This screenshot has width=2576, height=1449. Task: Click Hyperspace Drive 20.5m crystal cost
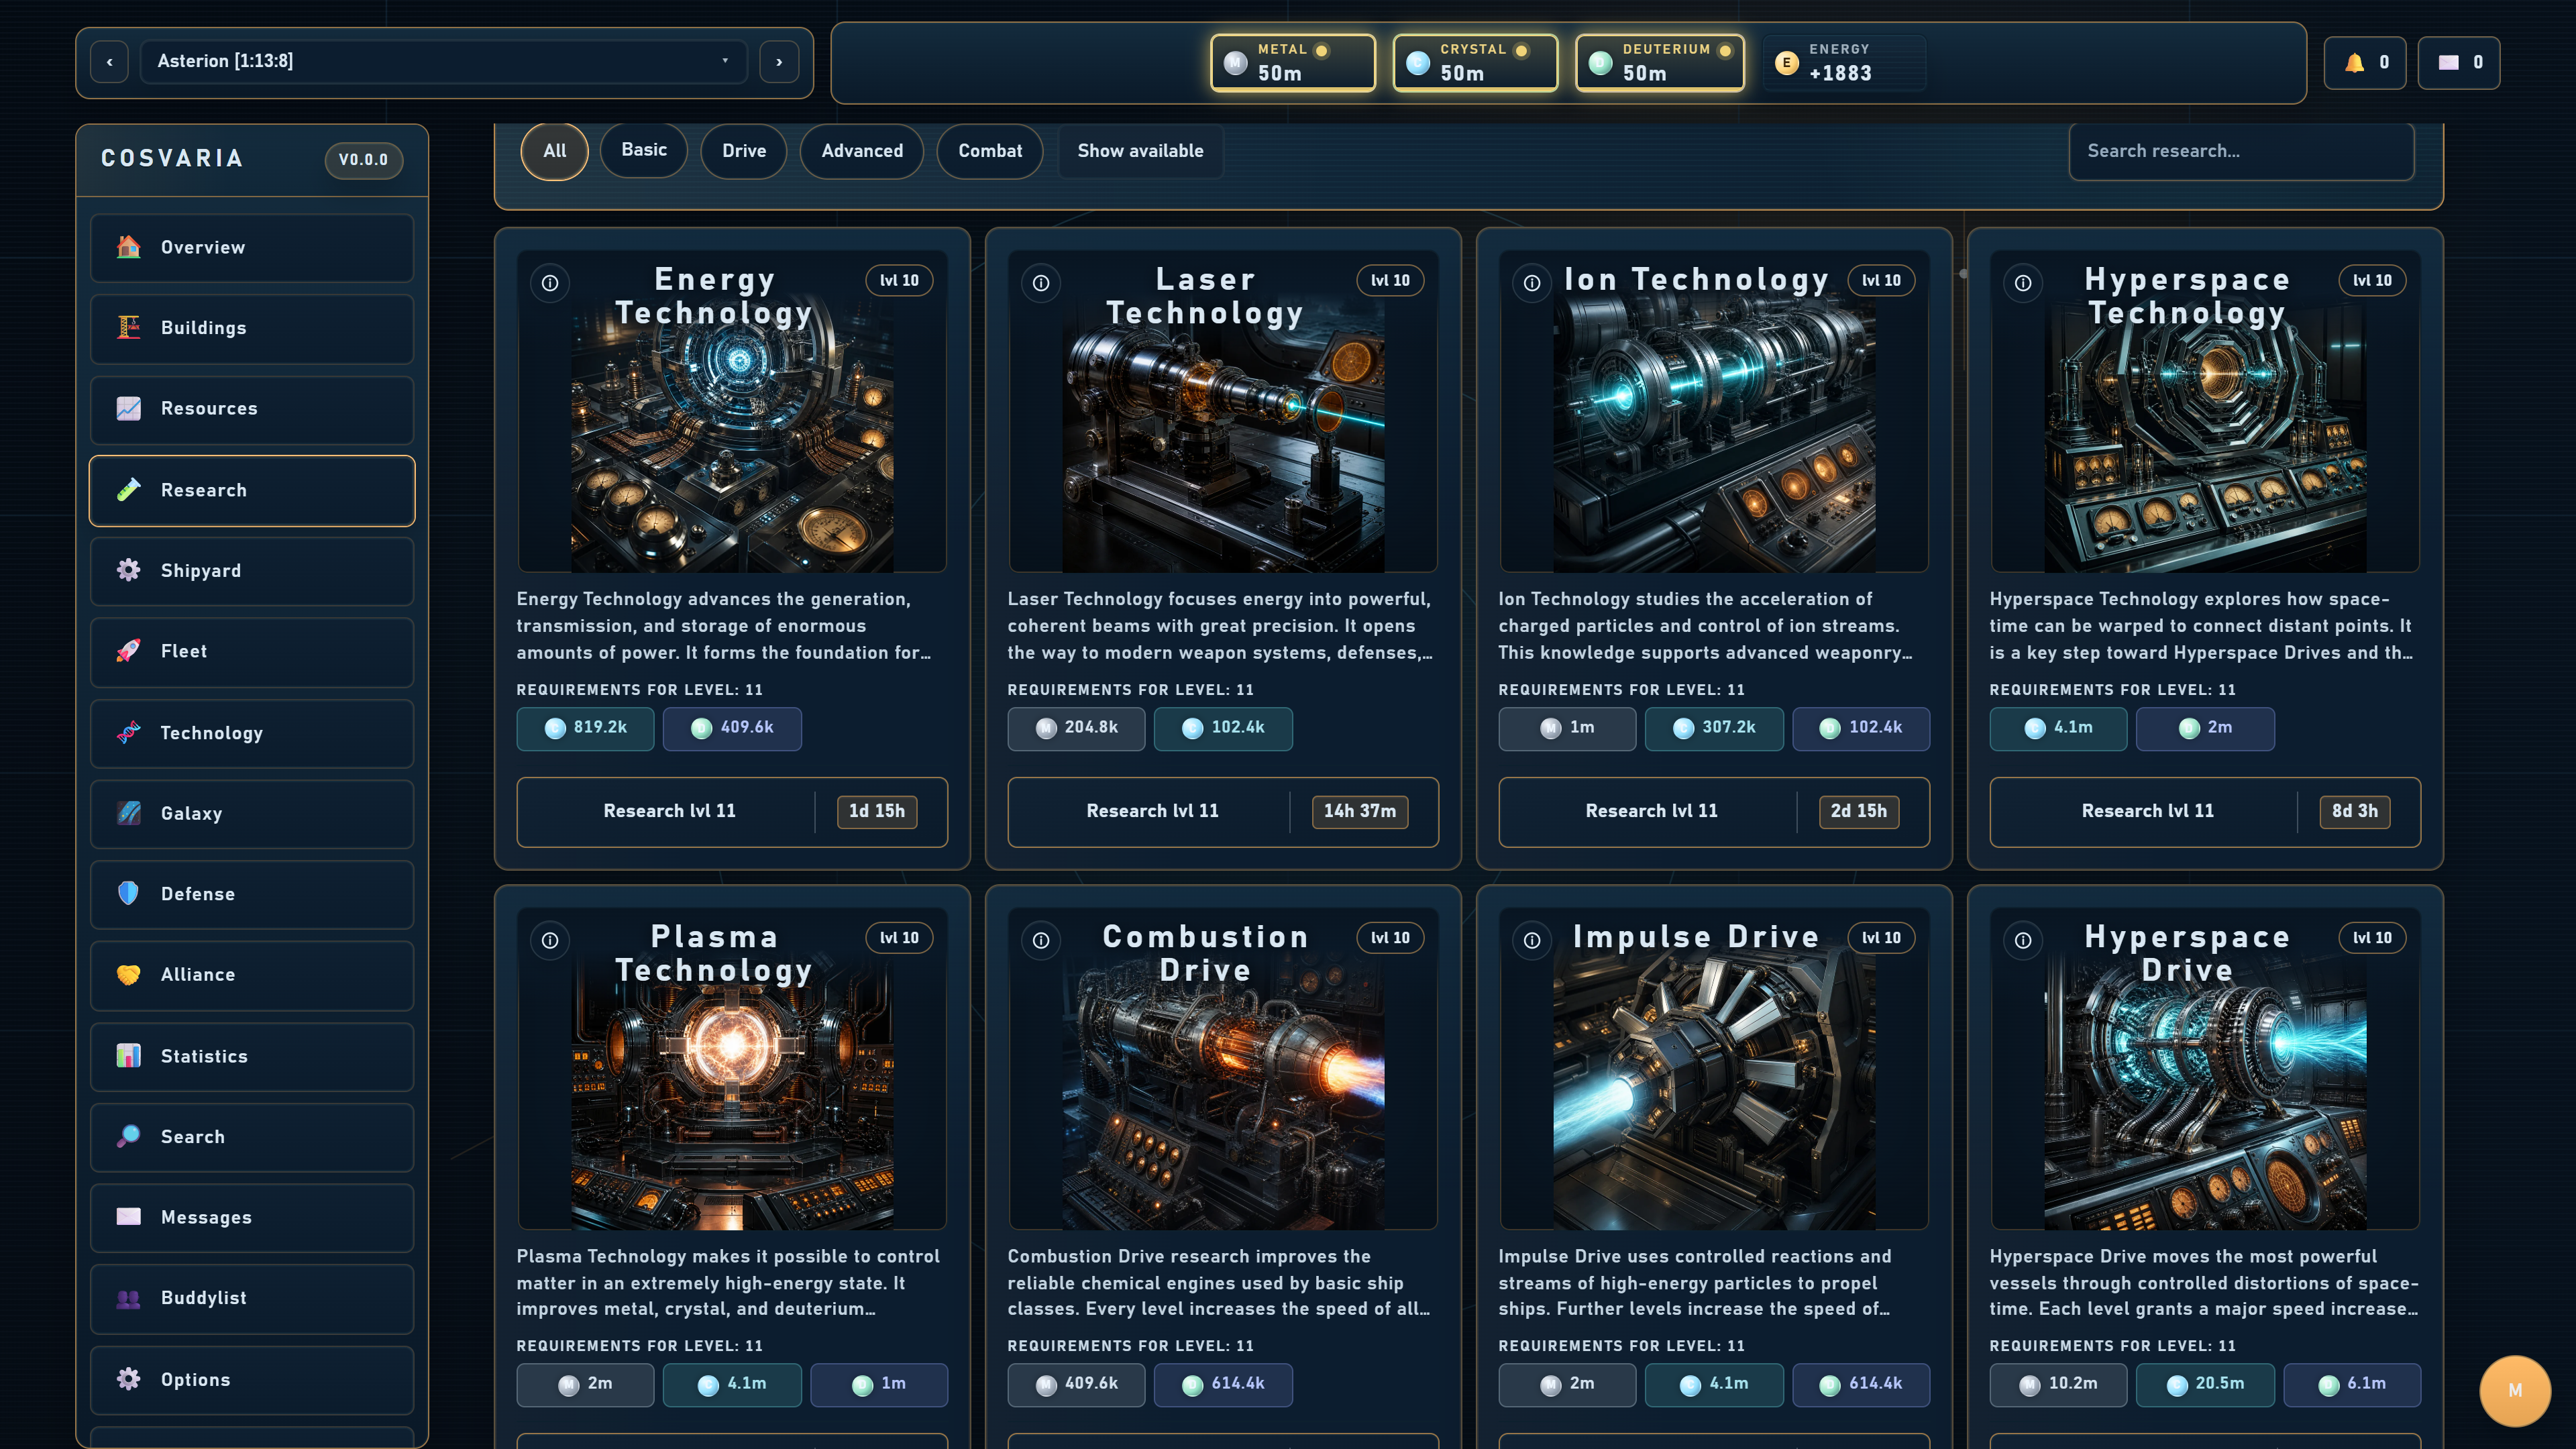pyautogui.click(x=2205, y=1384)
